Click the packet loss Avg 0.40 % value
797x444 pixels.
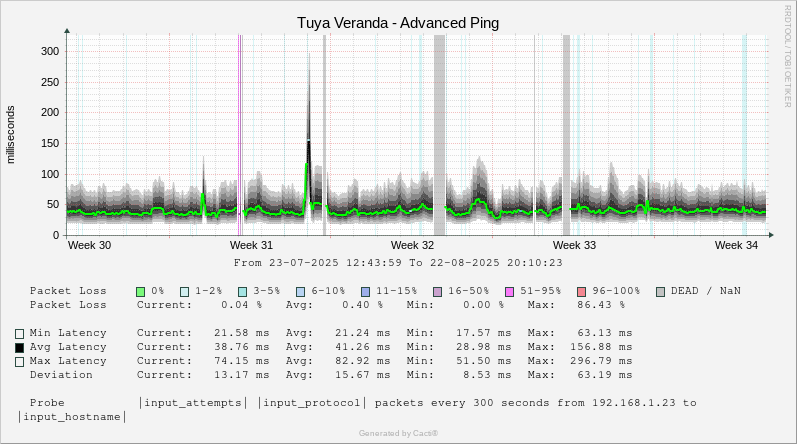click(x=362, y=305)
